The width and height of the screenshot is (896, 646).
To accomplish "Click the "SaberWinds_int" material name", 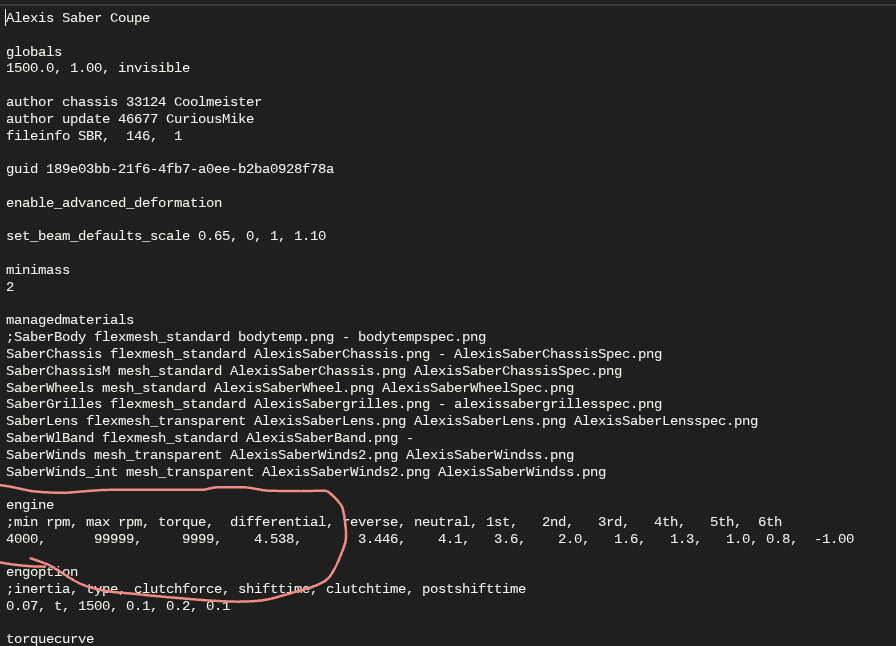I will point(62,472).
